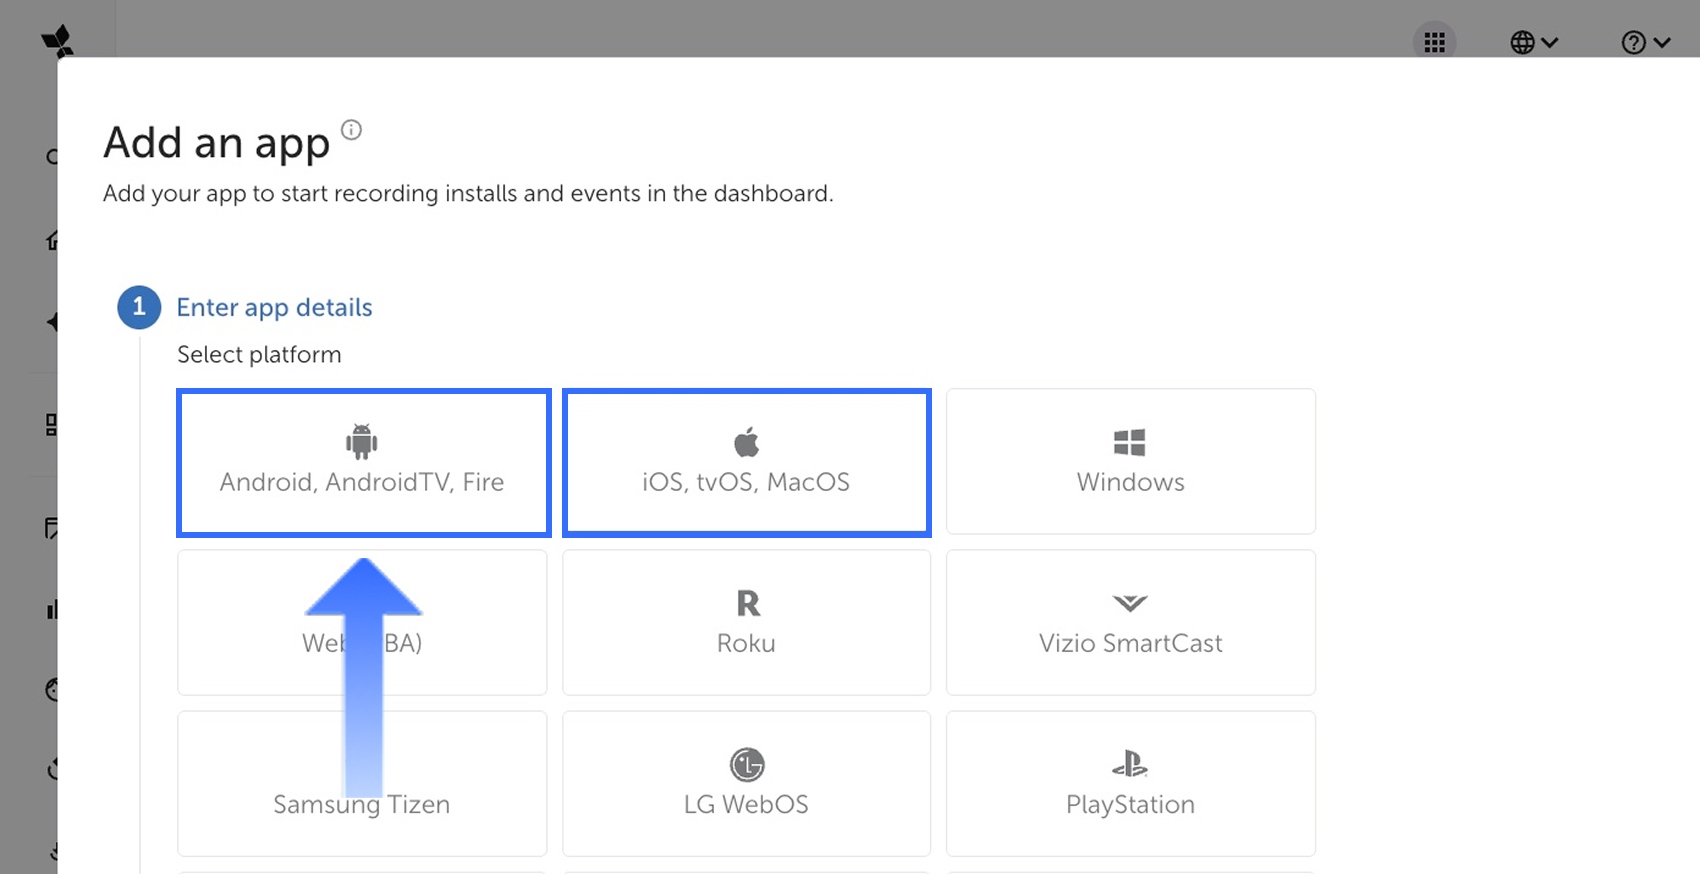Expand the globe language dropdown

coord(1533,42)
